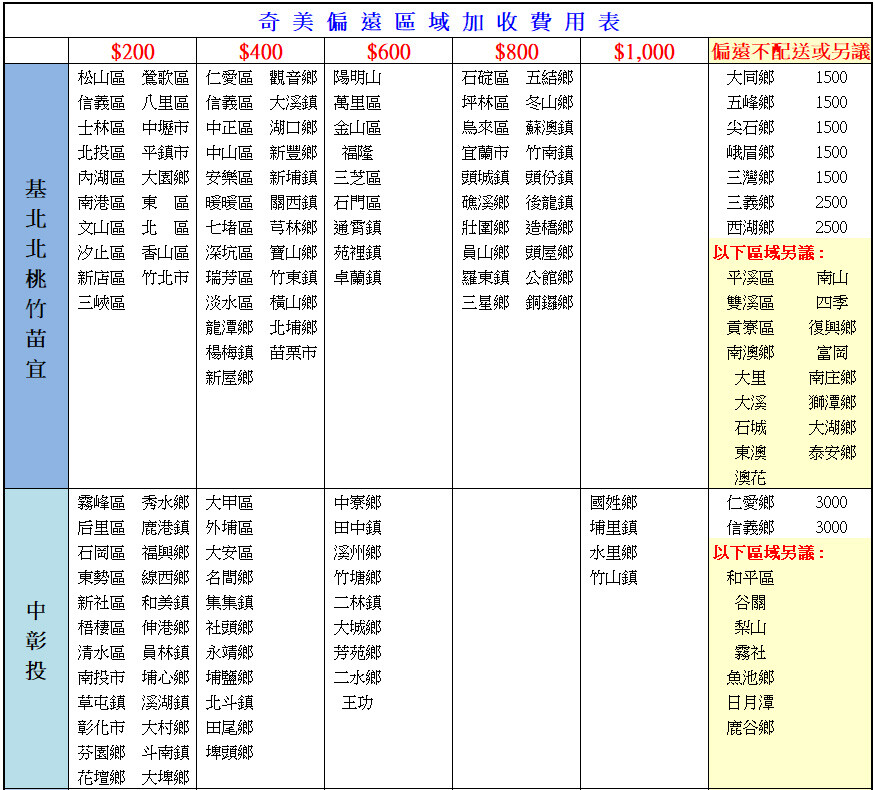Select the 霧峰區 entry

click(x=101, y=503)
